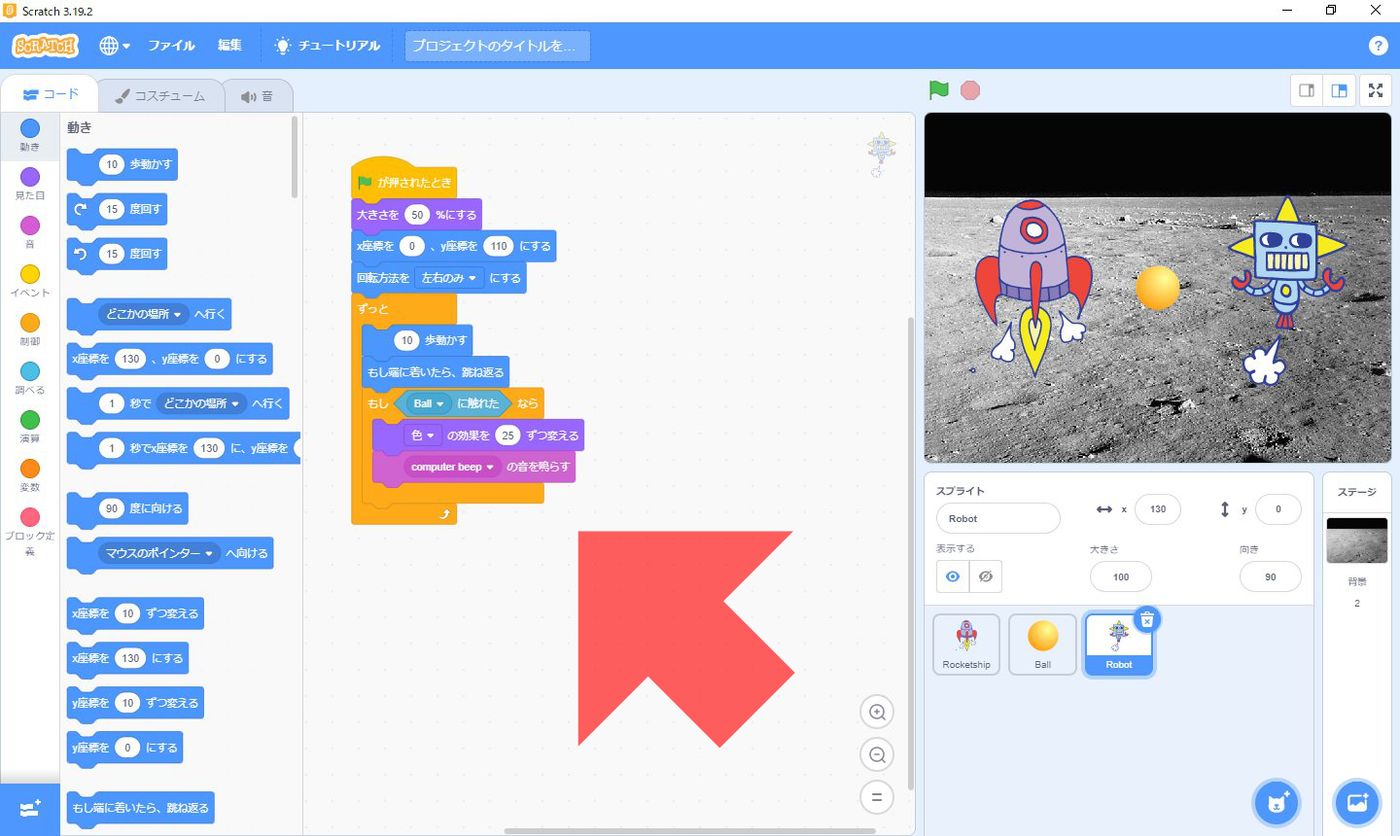Select the yellow イベント category circle
Viewport: 1400px width, 836px height.
pyautogui.click(x=30, y=274)
